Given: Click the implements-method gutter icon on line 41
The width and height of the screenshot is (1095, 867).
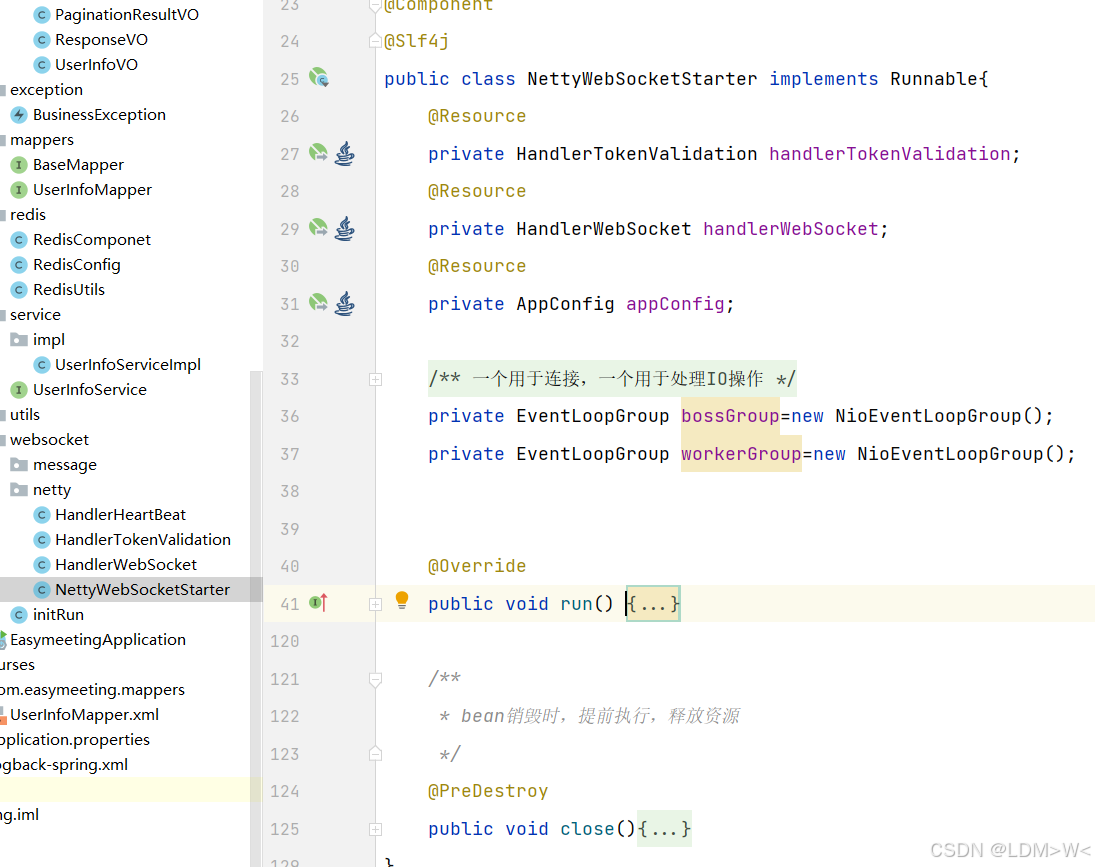Looking at the screenshot, I should tap(318, 602).
